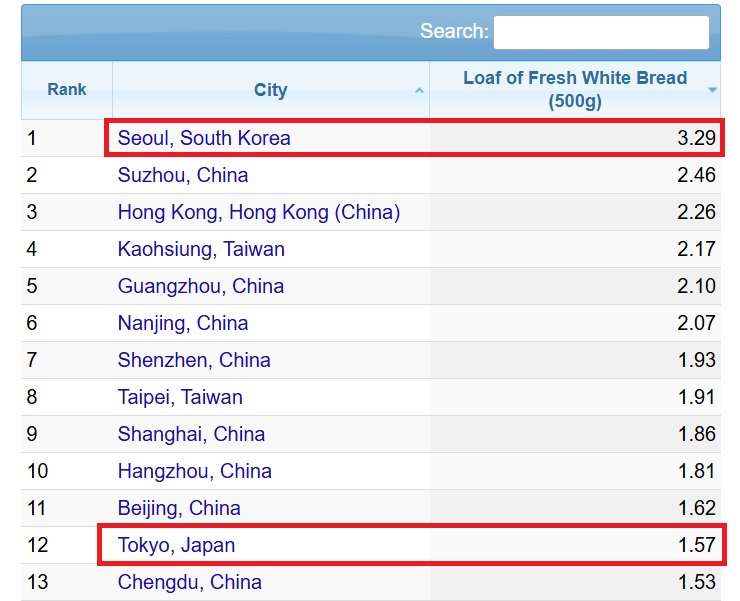The image size is (740, 601).
Task: Sort by Loaf of Fresh White Bread
Action: pyautogui.click(x=574, y=90)
